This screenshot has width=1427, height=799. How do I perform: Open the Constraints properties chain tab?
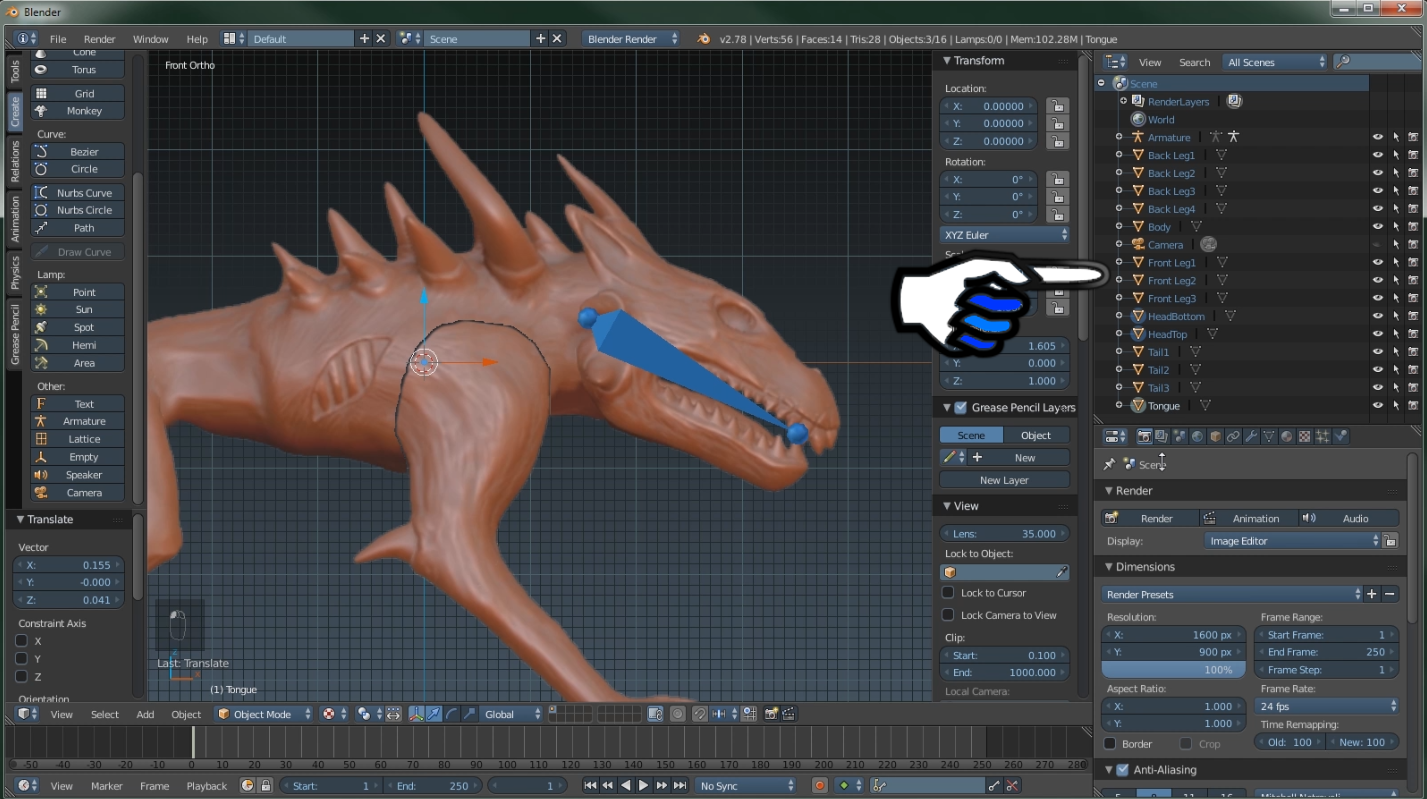click(1233, 436)
